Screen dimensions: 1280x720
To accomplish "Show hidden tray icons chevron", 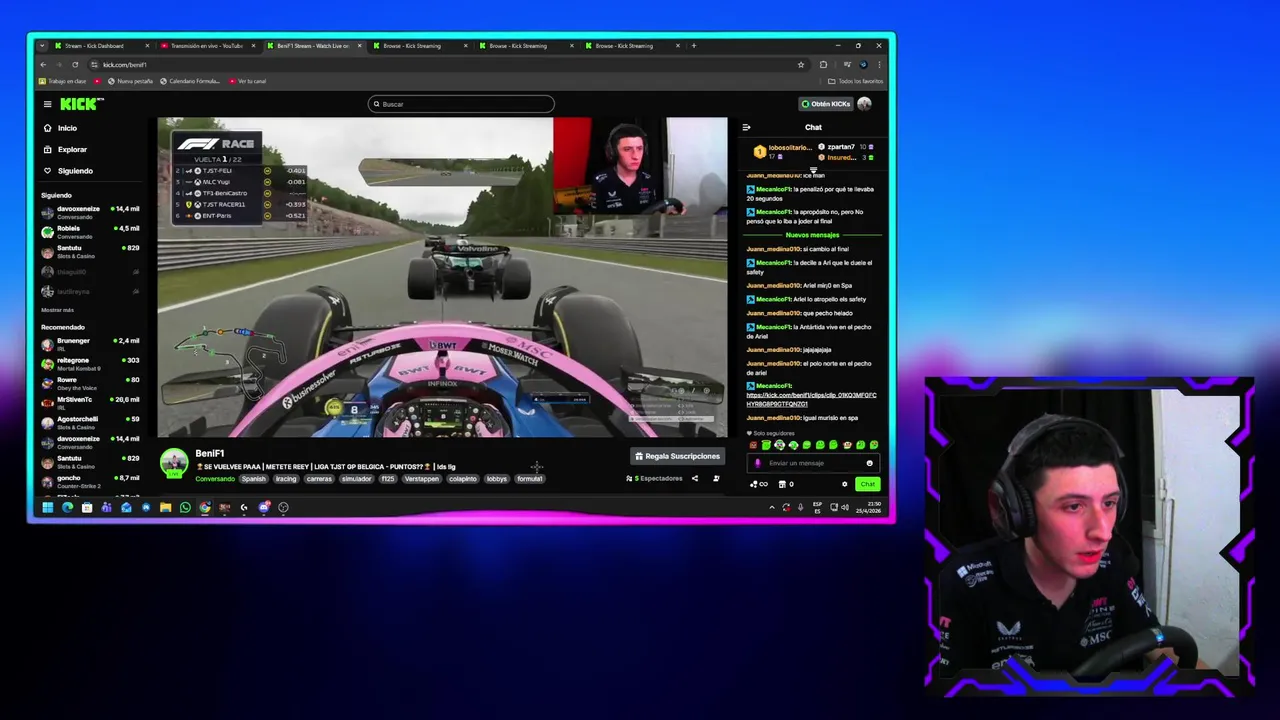I will pos(771,507).
